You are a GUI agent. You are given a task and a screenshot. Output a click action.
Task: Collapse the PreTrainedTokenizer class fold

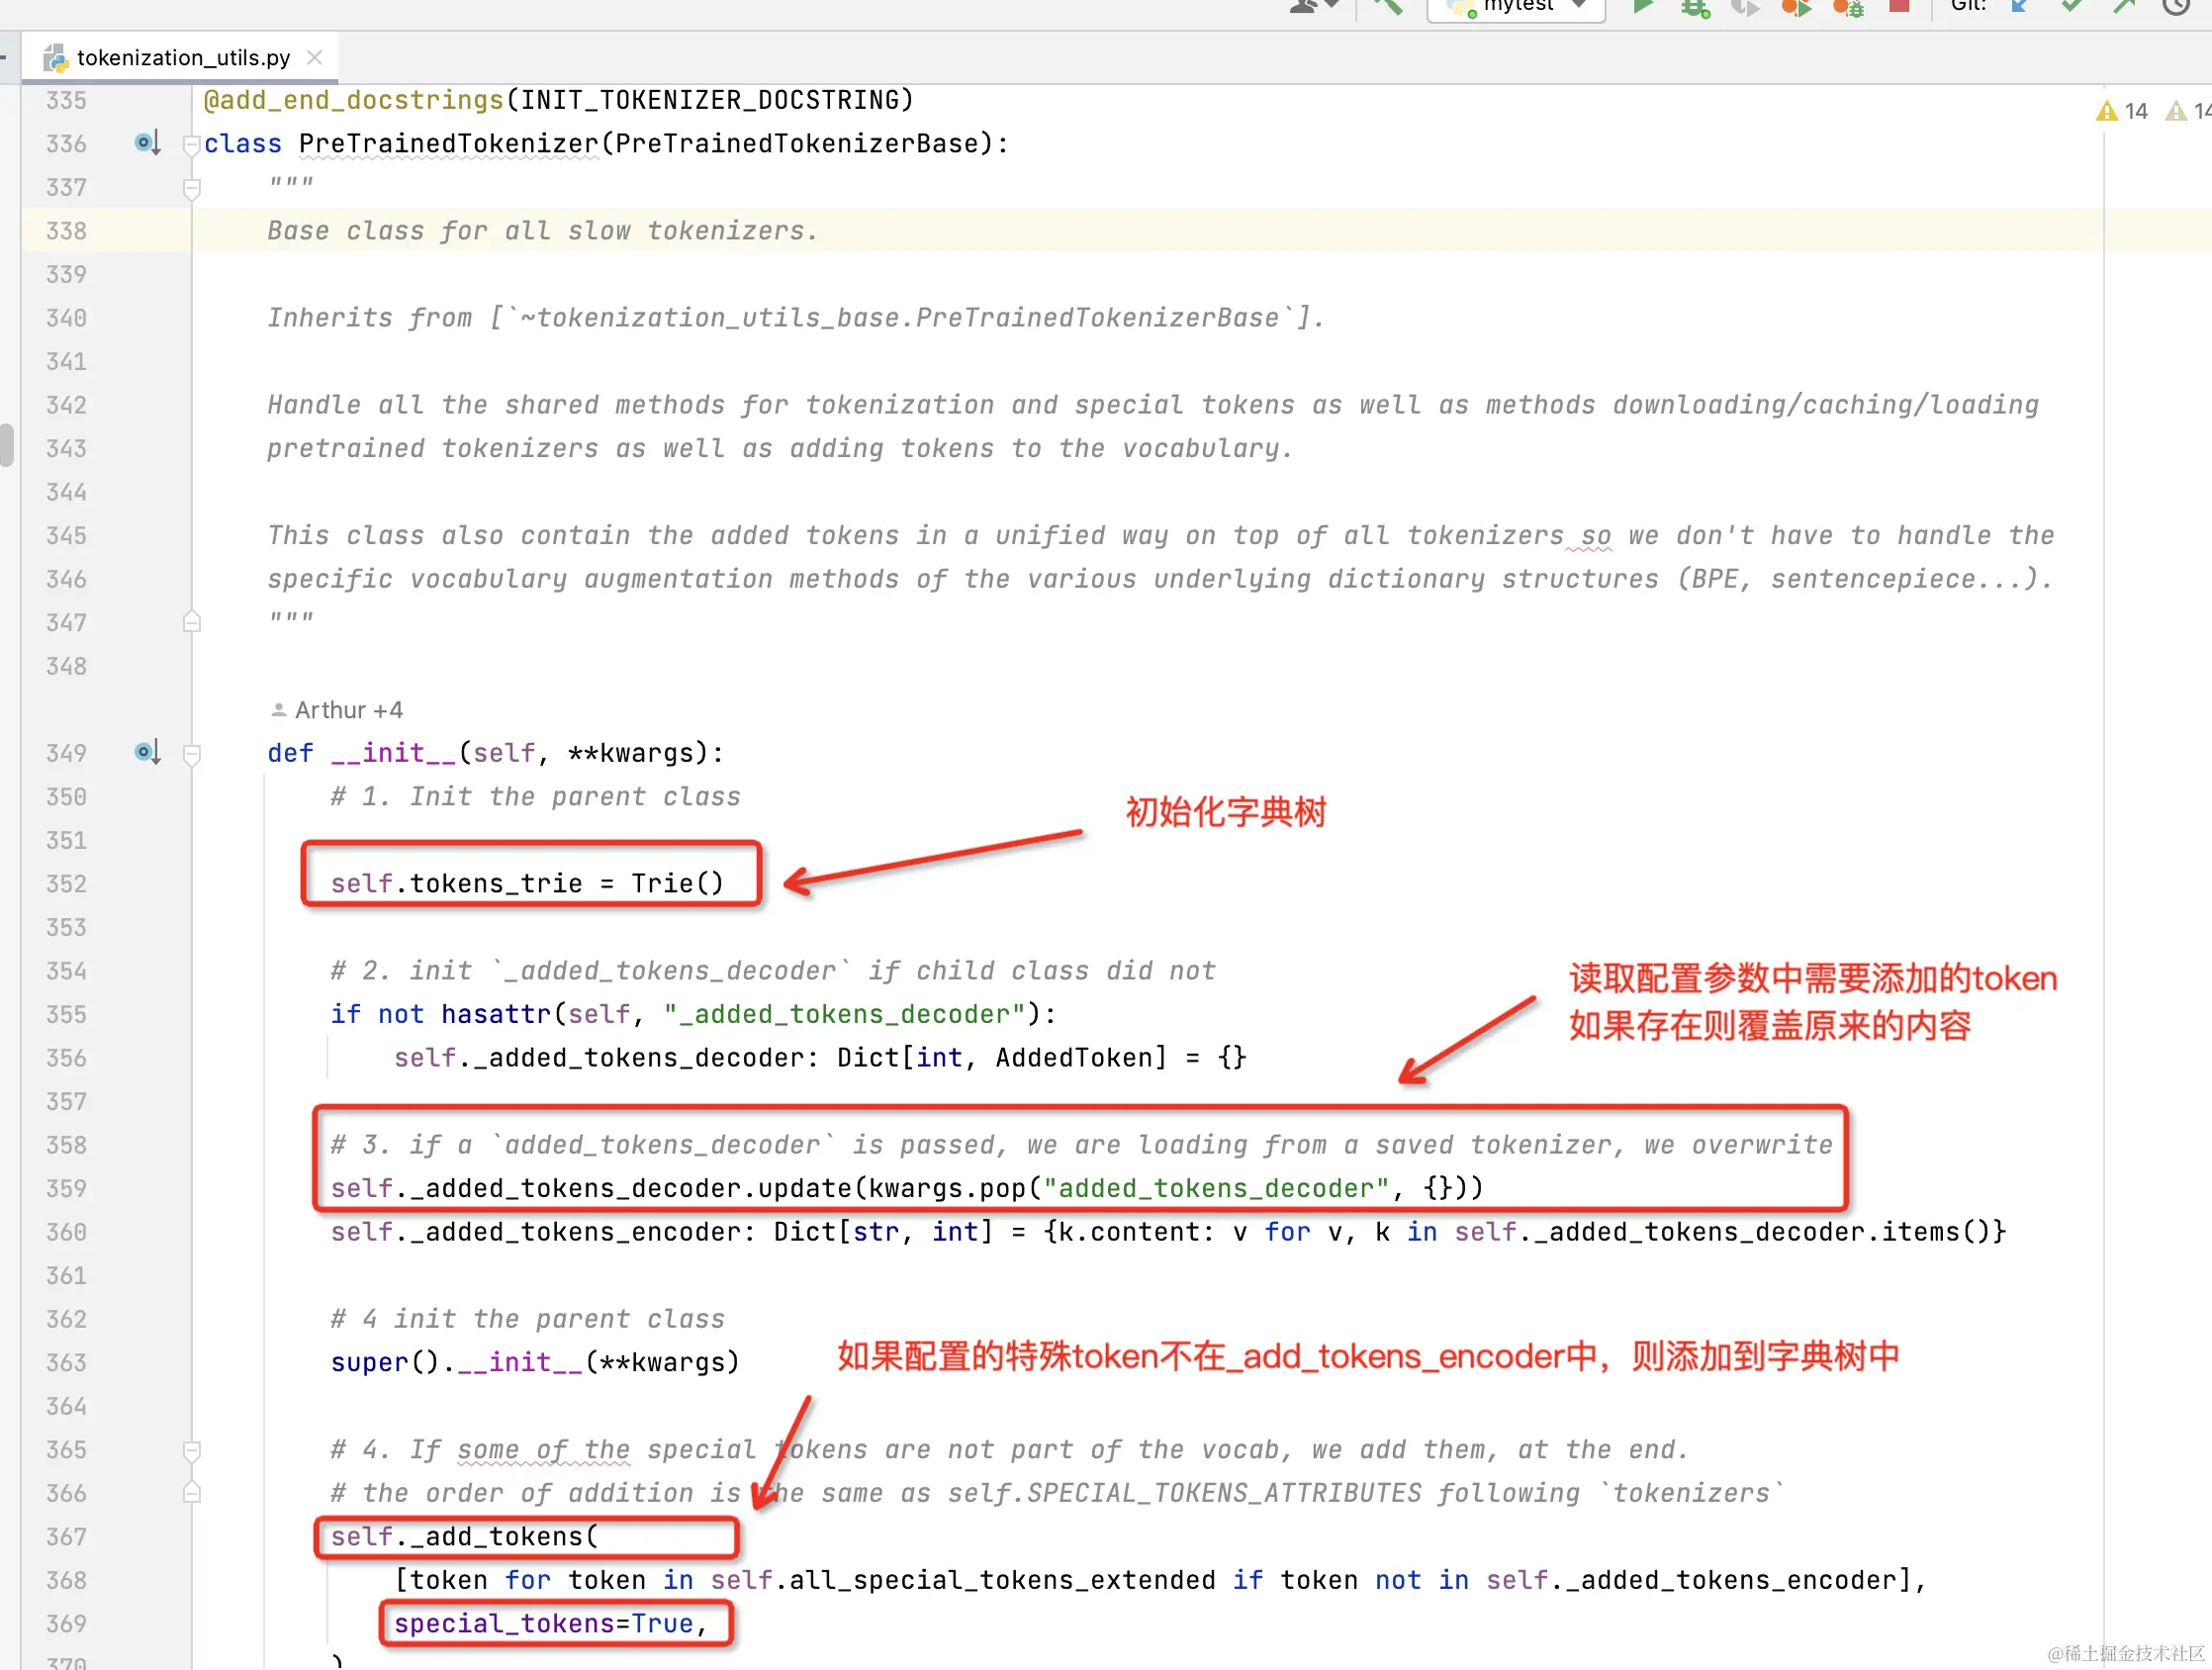pos(192,143)
